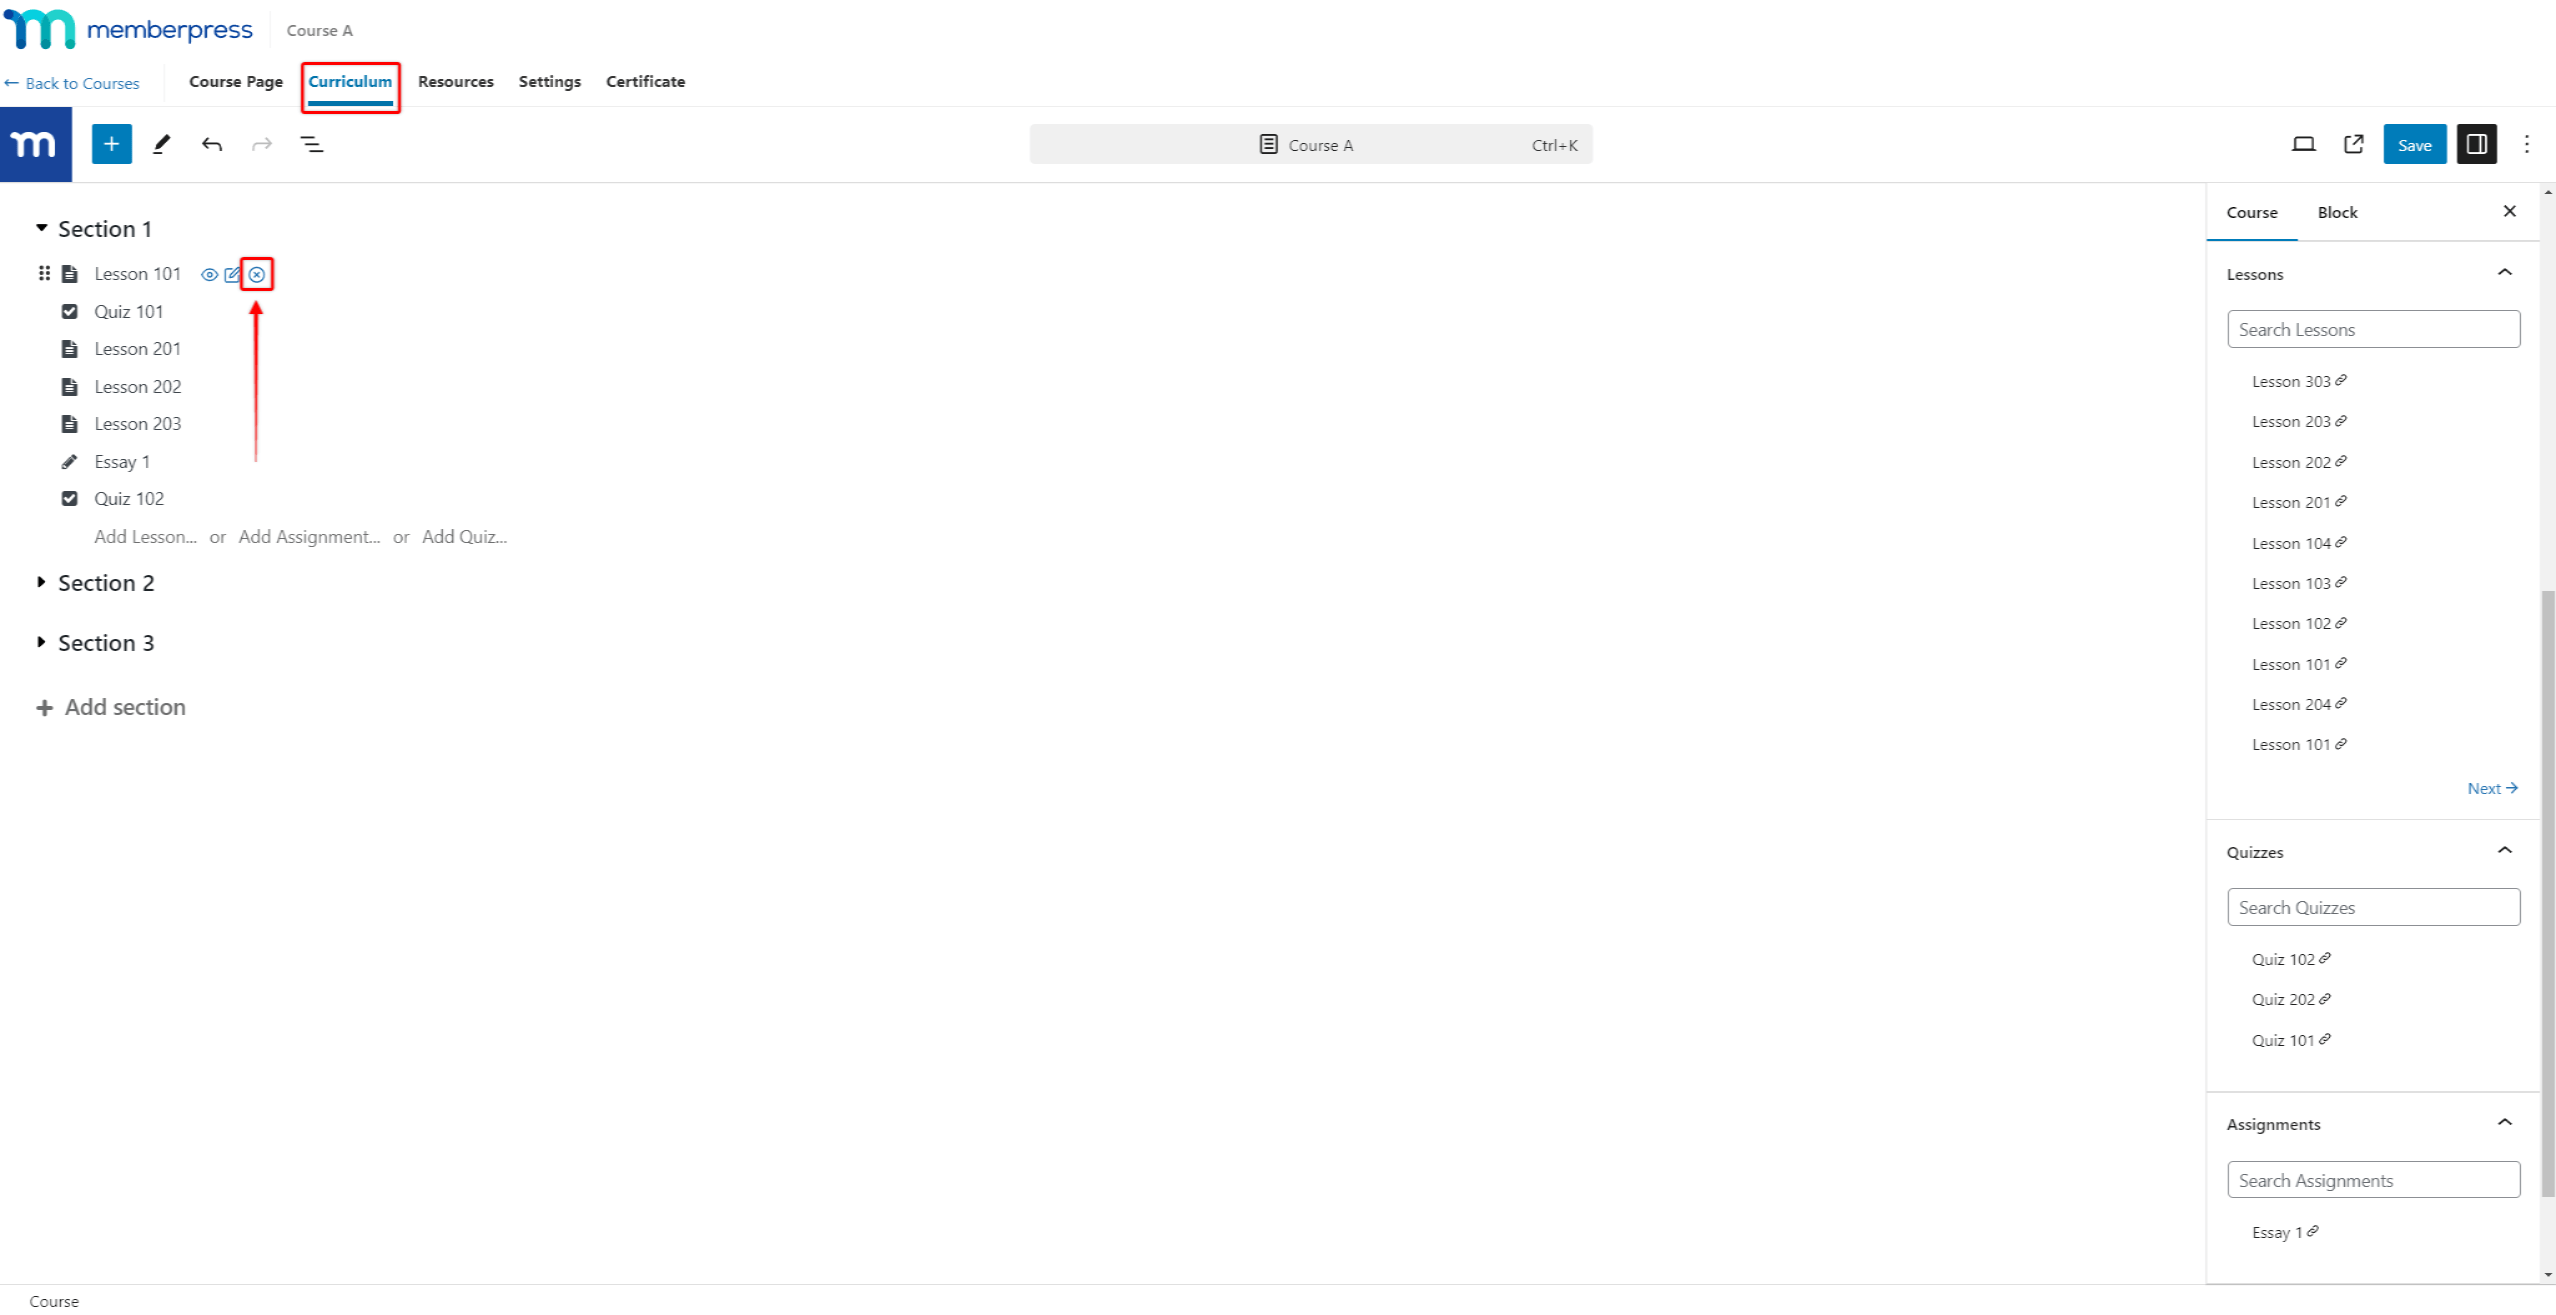This screenshot has height=1315, width=2556.
Task: Toggle the Quiz 101 checkbox on
Action: (x=67, y=310)
